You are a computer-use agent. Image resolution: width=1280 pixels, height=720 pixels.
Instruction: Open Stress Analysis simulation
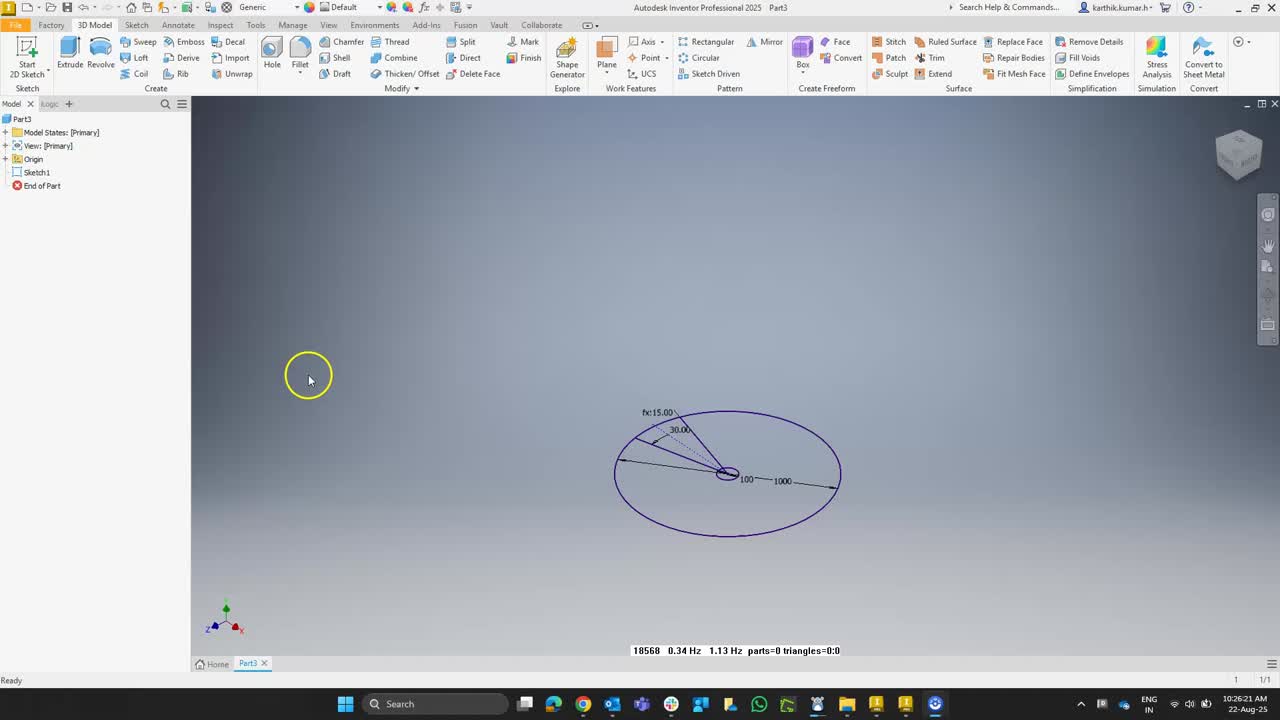tap(1157, 58)
